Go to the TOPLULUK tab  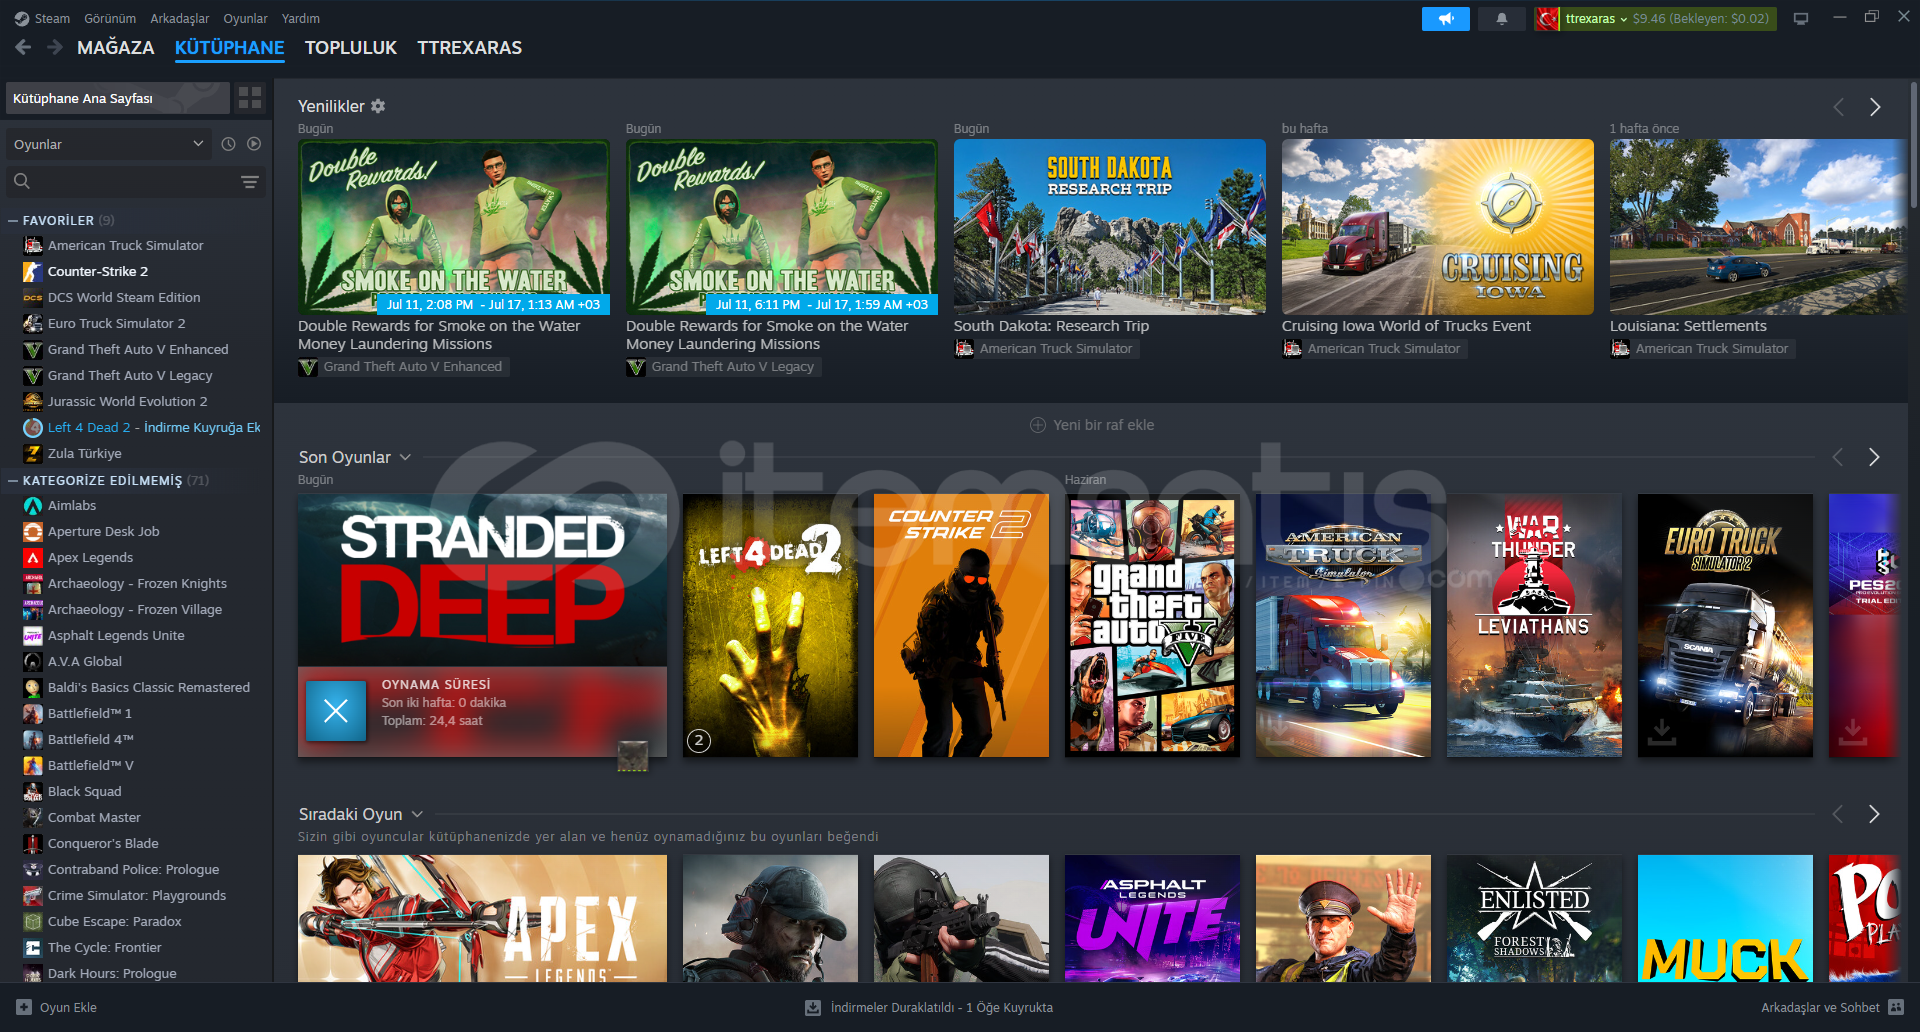pos(351,47)
